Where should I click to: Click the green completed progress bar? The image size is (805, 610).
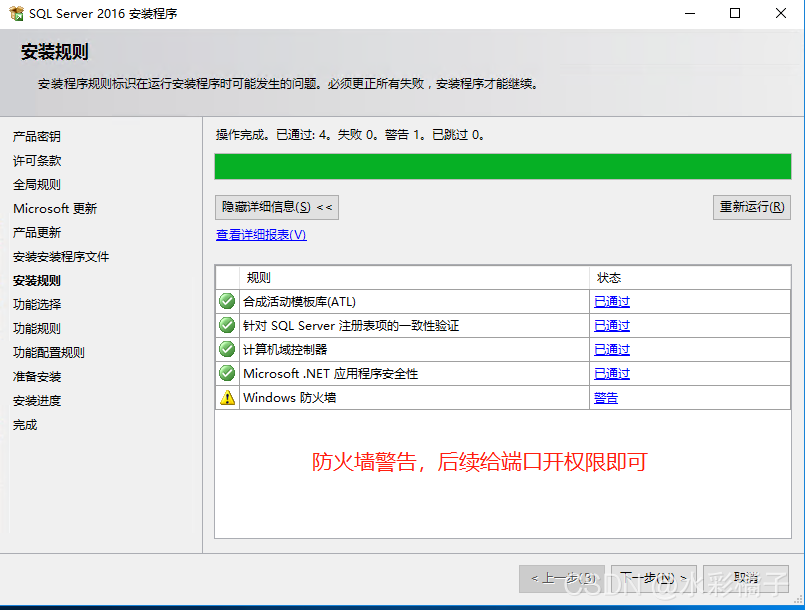point(503,166)
